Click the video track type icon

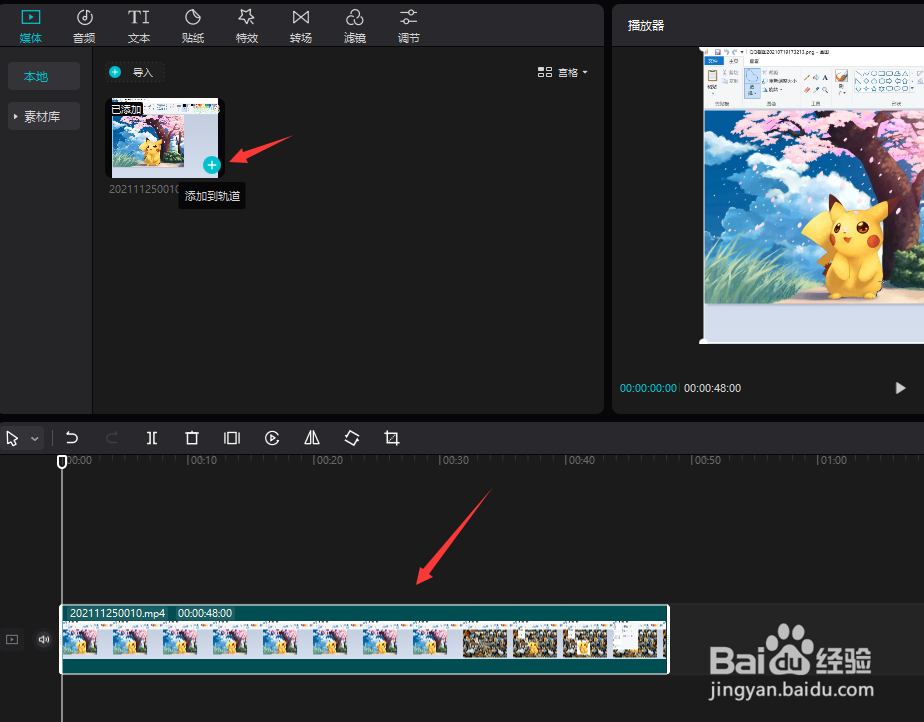[12, 639]
